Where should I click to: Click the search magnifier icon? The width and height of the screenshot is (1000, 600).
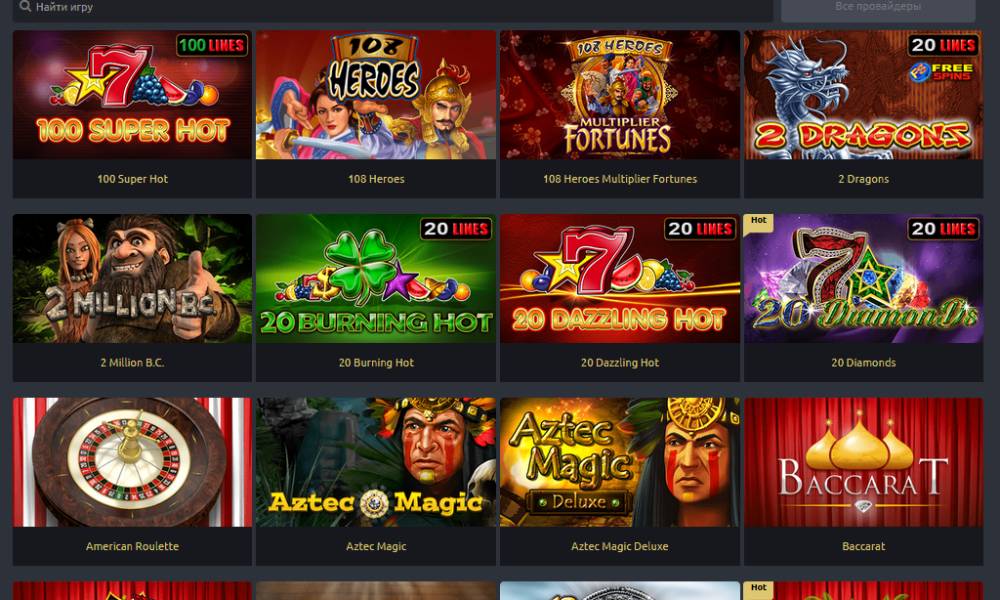[25, 6]
